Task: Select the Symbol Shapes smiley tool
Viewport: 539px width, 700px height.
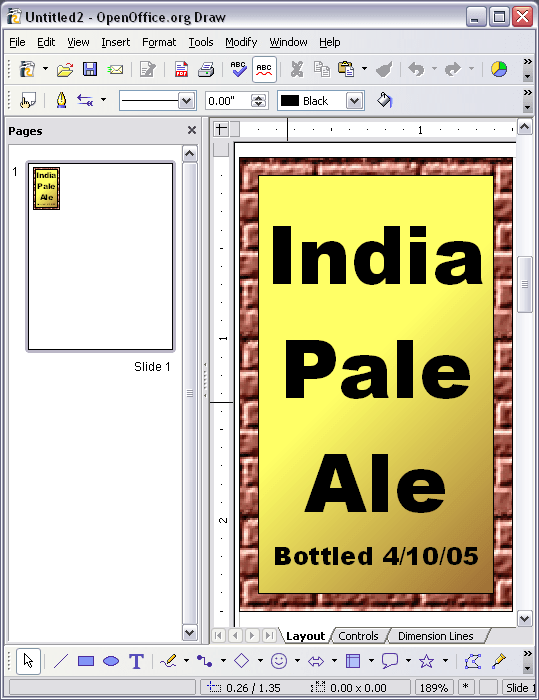Action: point(279,661)
